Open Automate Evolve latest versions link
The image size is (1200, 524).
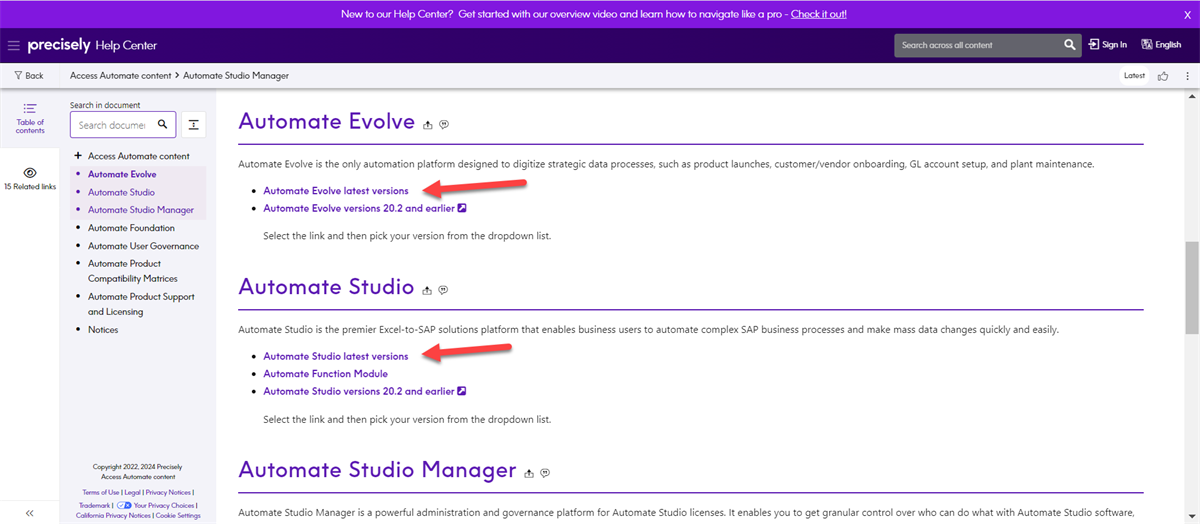tap(336, 190)
